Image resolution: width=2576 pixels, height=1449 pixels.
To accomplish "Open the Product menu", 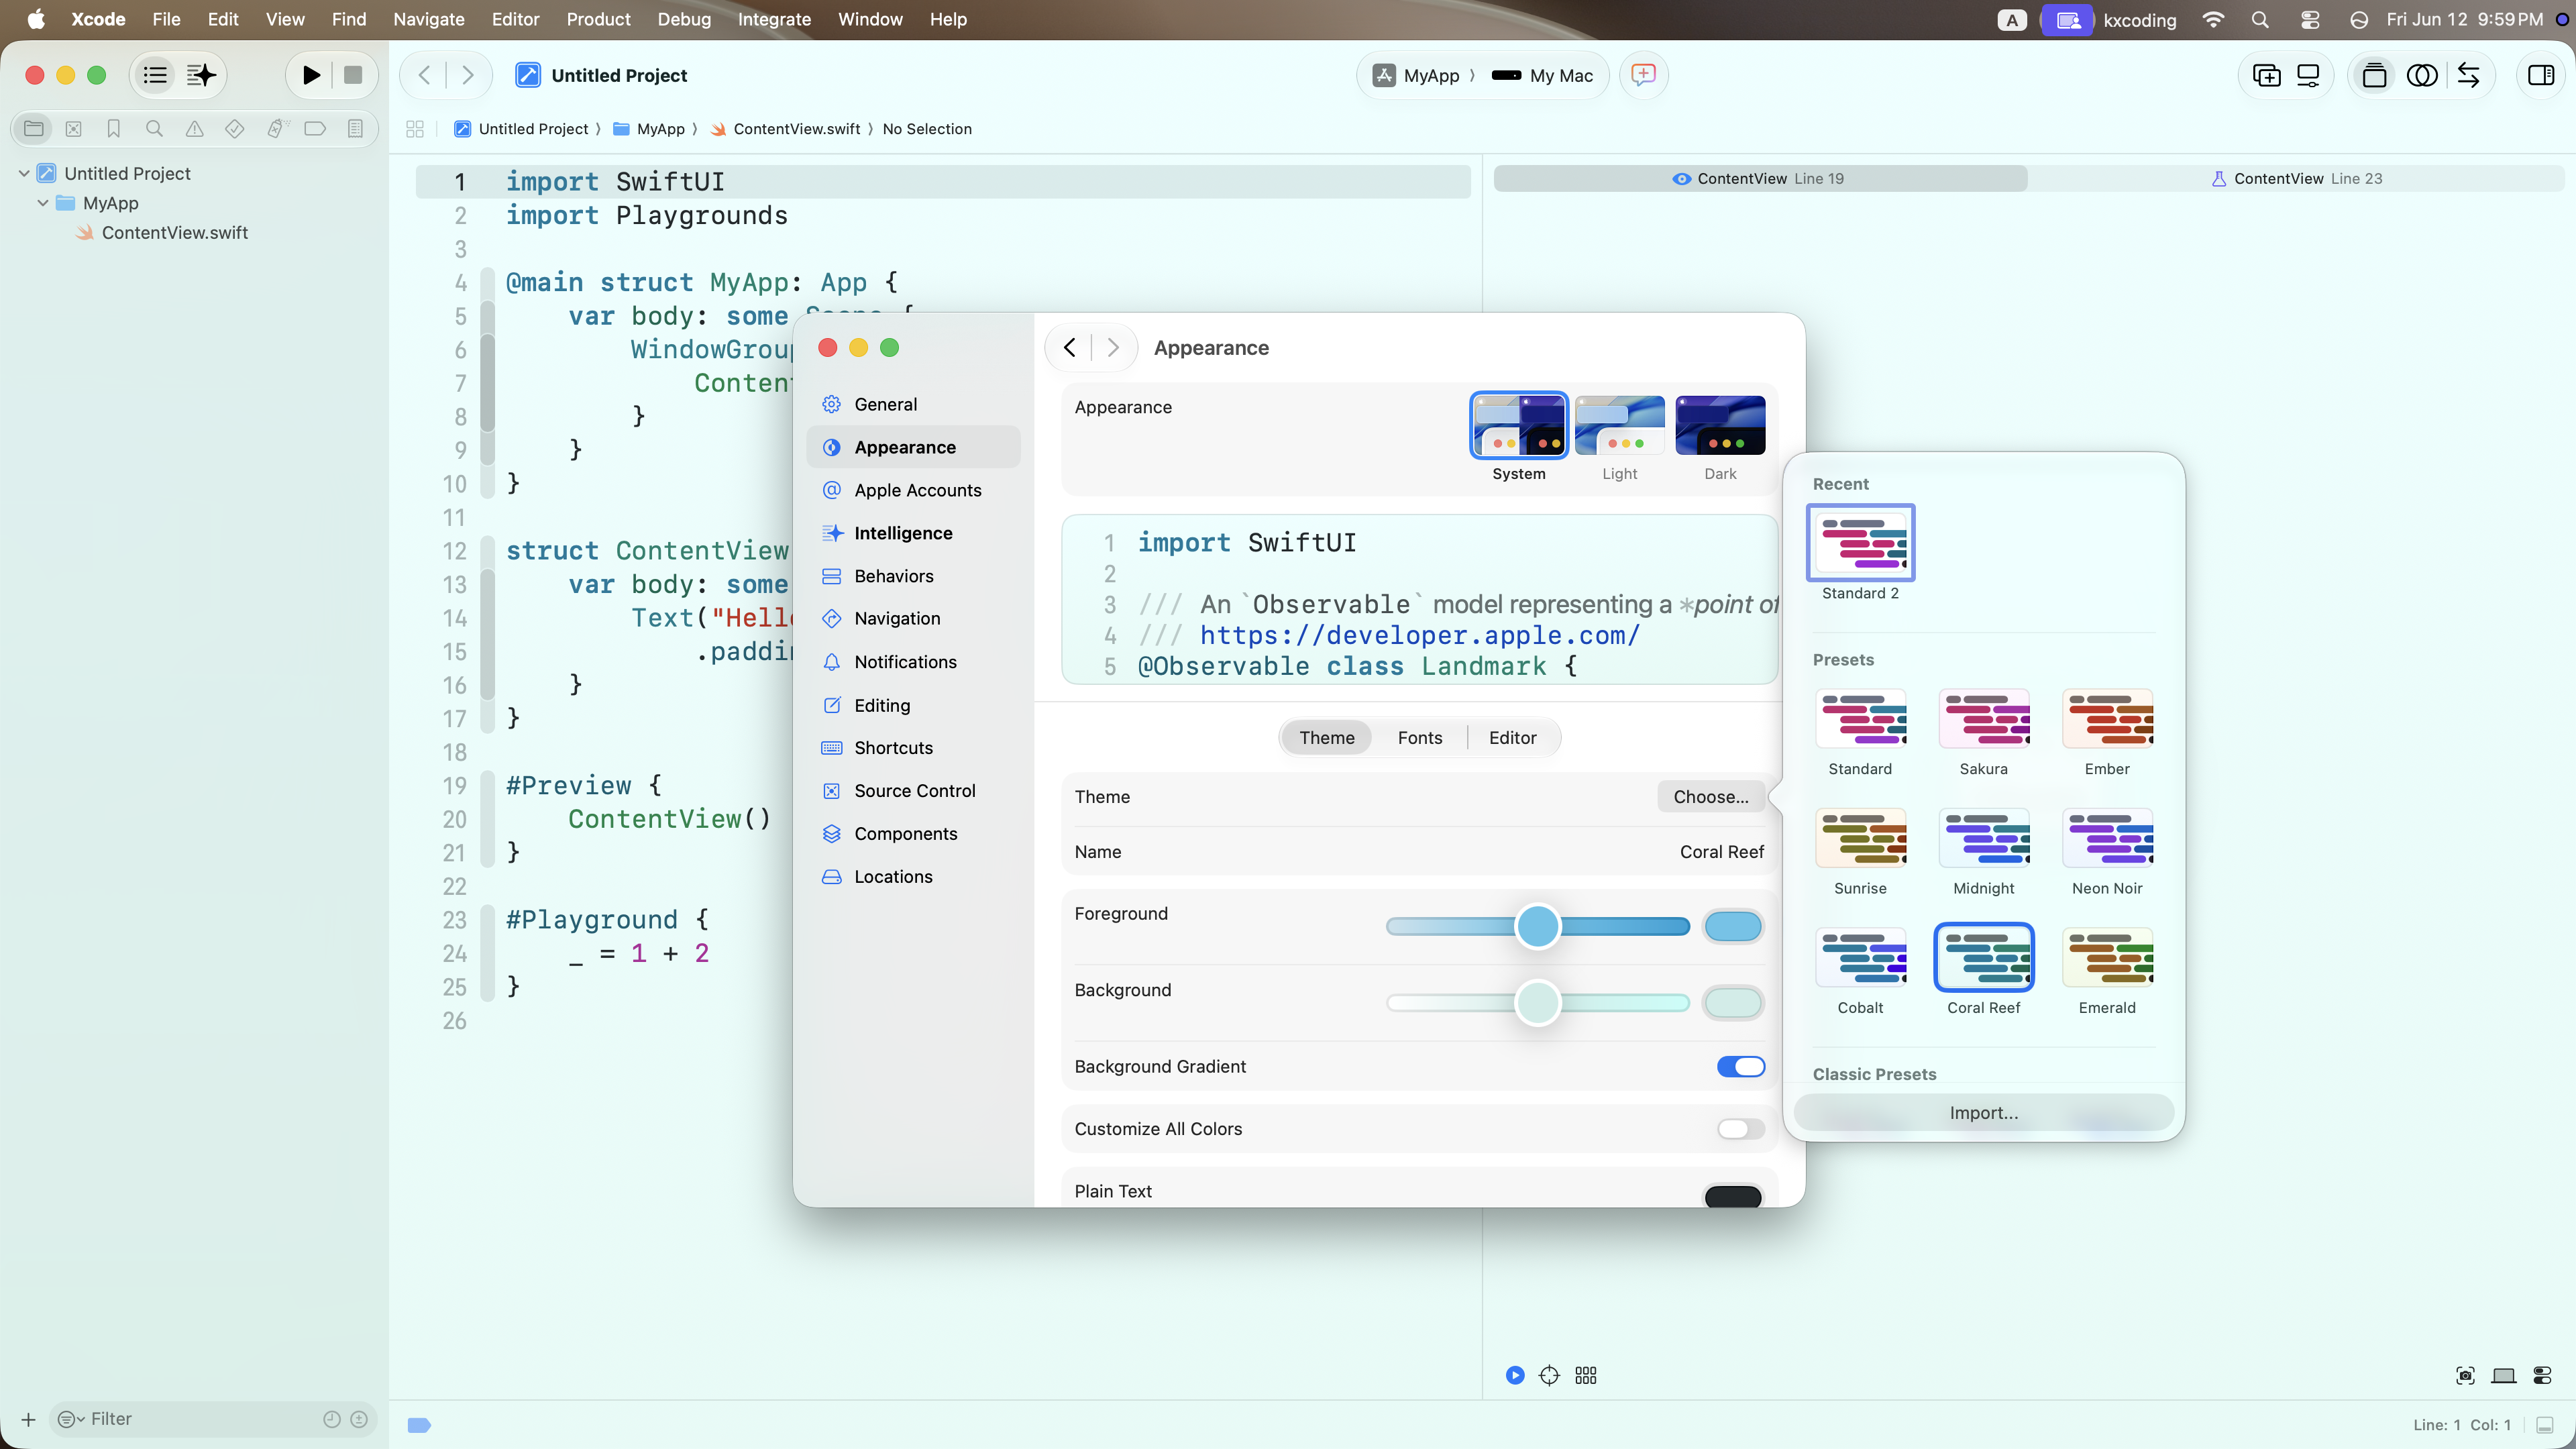I will [x=598, y=19].
